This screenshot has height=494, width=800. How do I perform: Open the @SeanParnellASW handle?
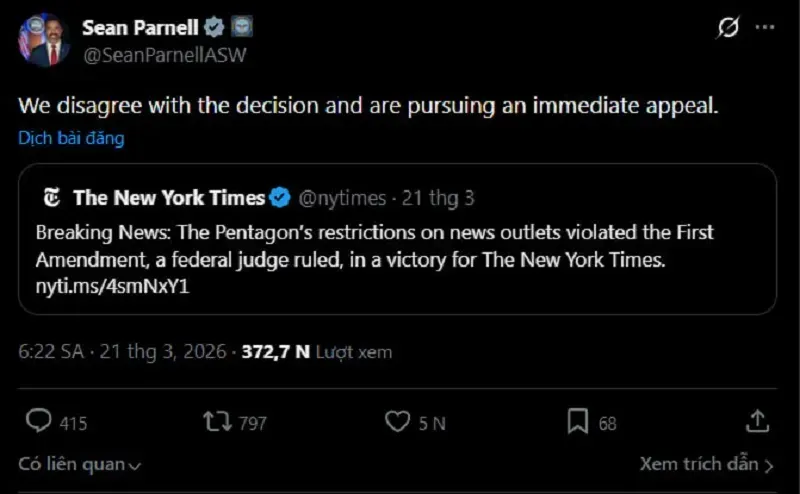[164, 55]
